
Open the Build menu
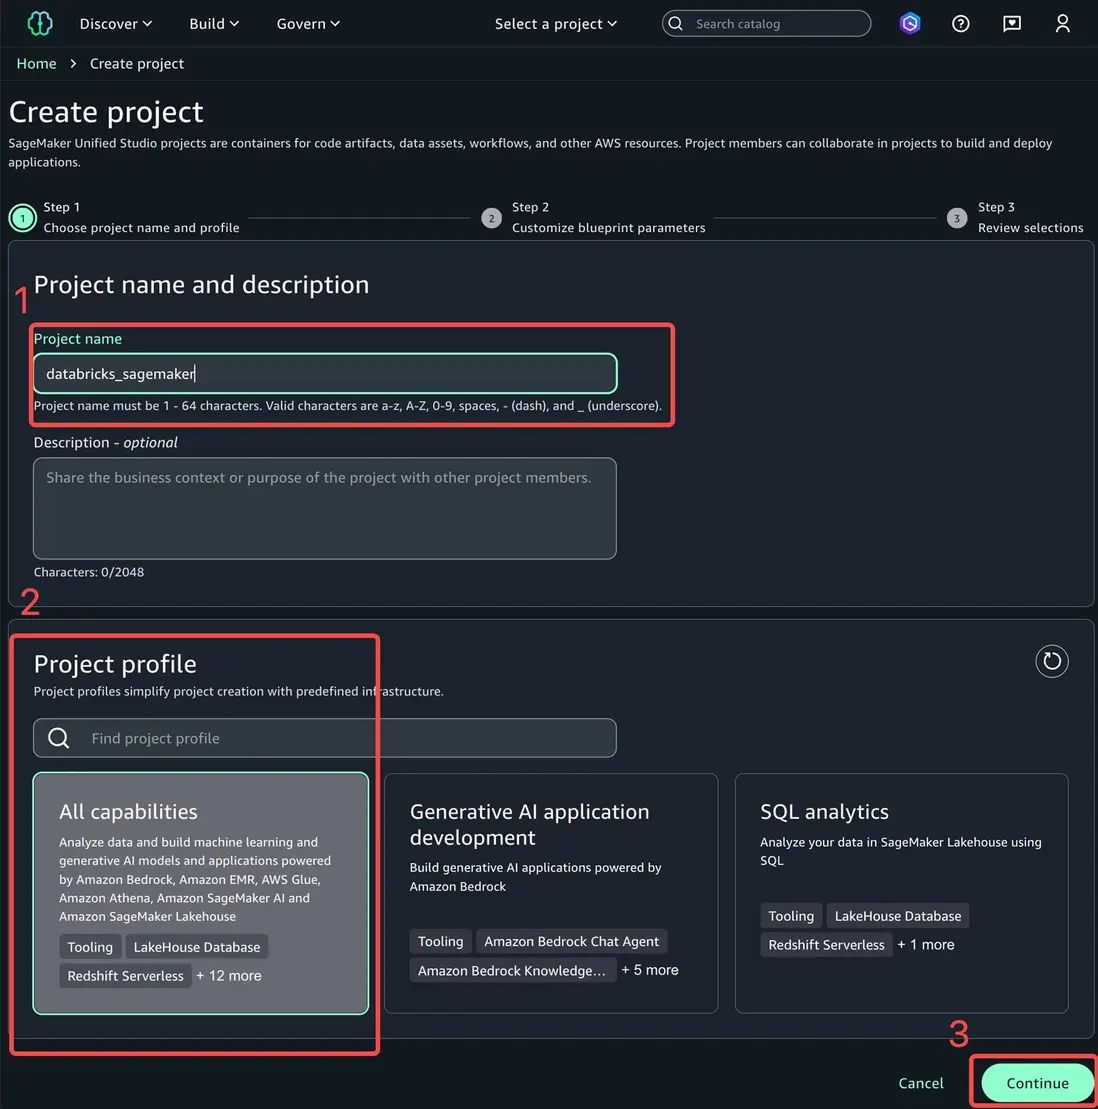point(214,23)
